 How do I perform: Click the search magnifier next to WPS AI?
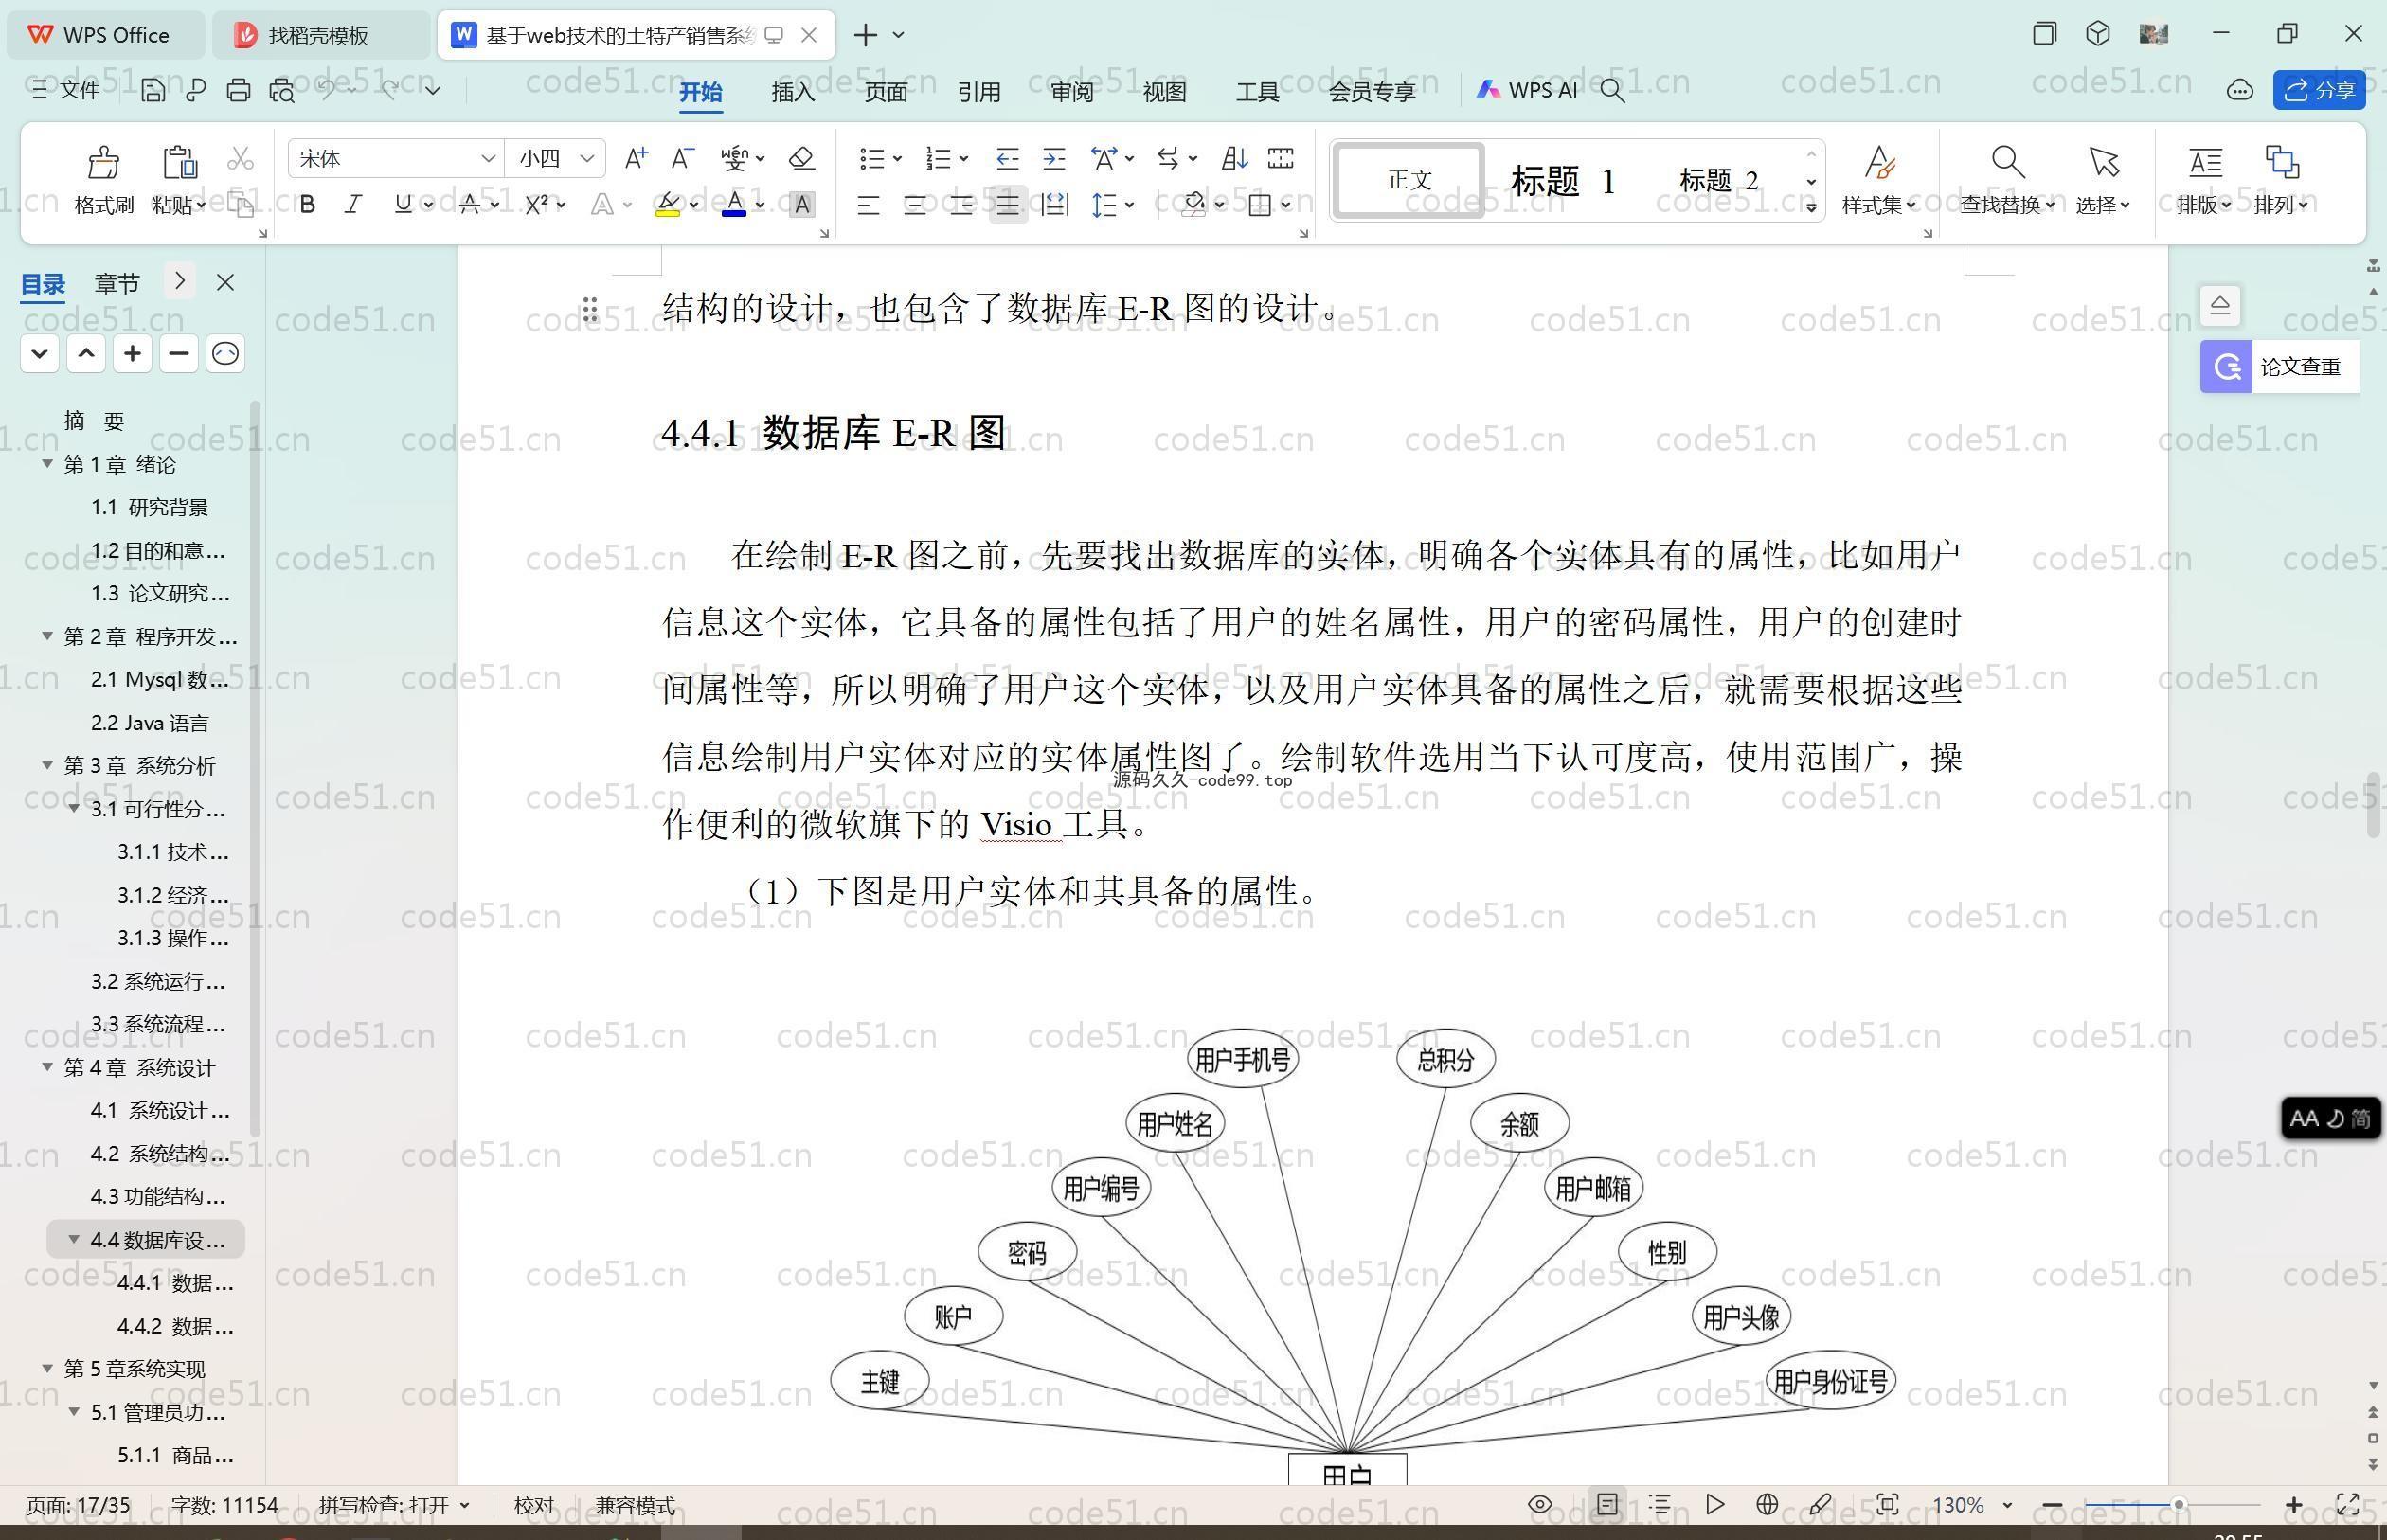(x=1612, y=90)
